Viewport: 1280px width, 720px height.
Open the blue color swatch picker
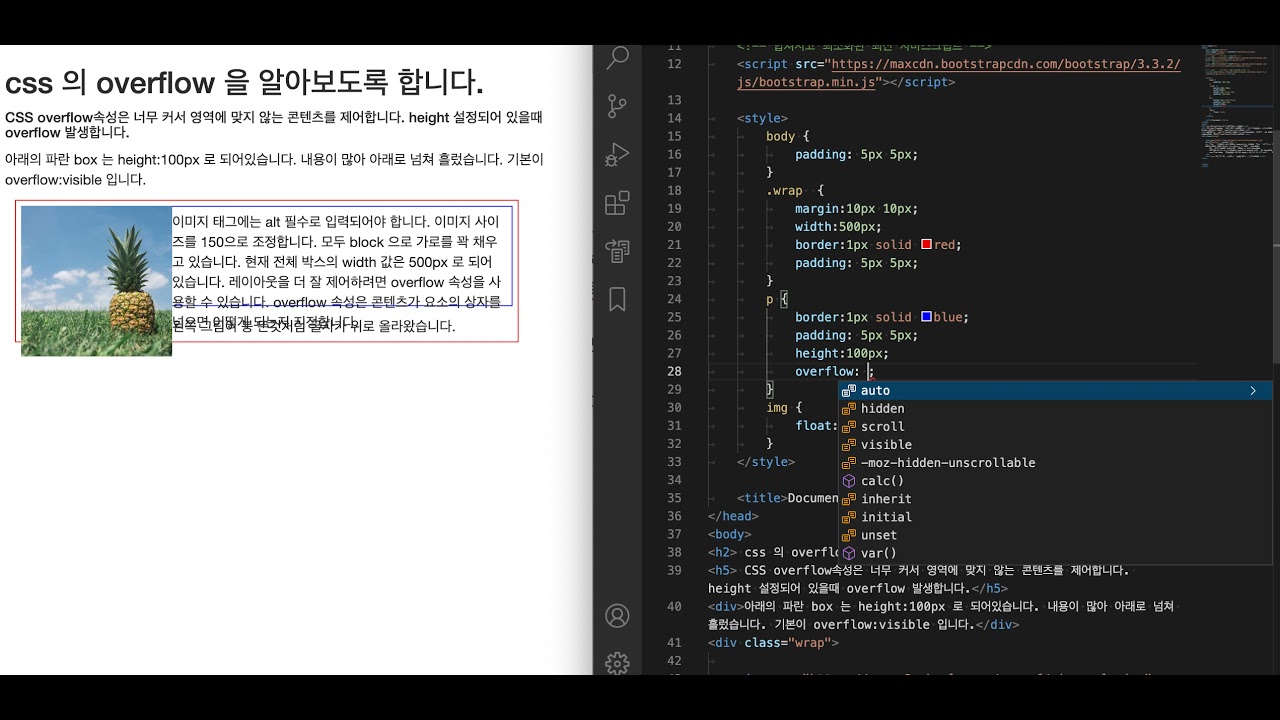tap(926, 316)
